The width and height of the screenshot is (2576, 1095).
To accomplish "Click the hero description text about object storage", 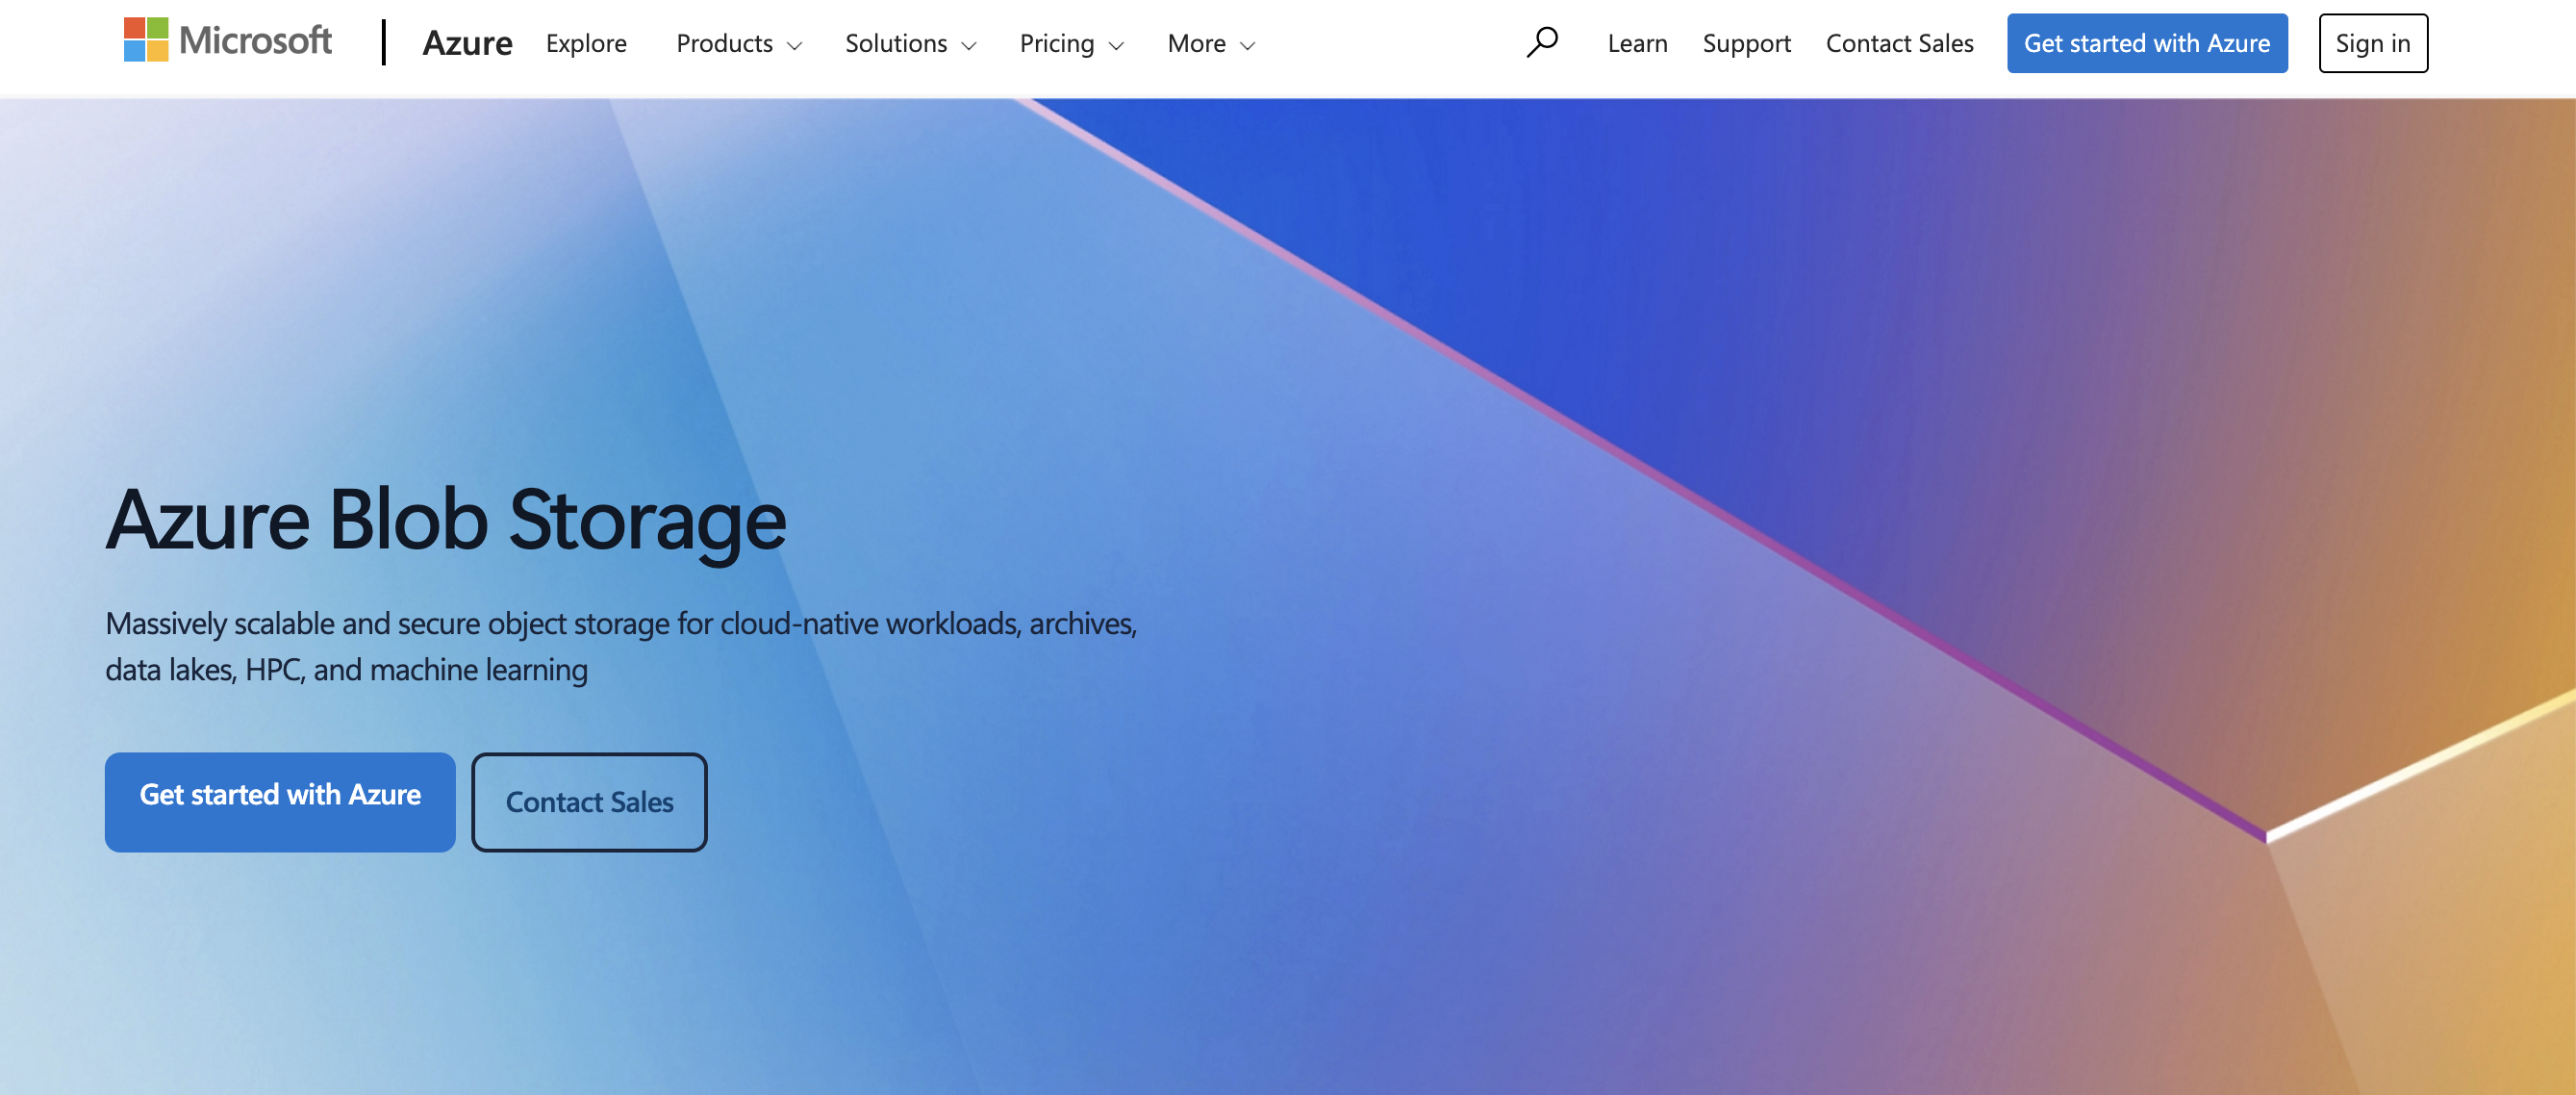I will click(x=621, y=645).
